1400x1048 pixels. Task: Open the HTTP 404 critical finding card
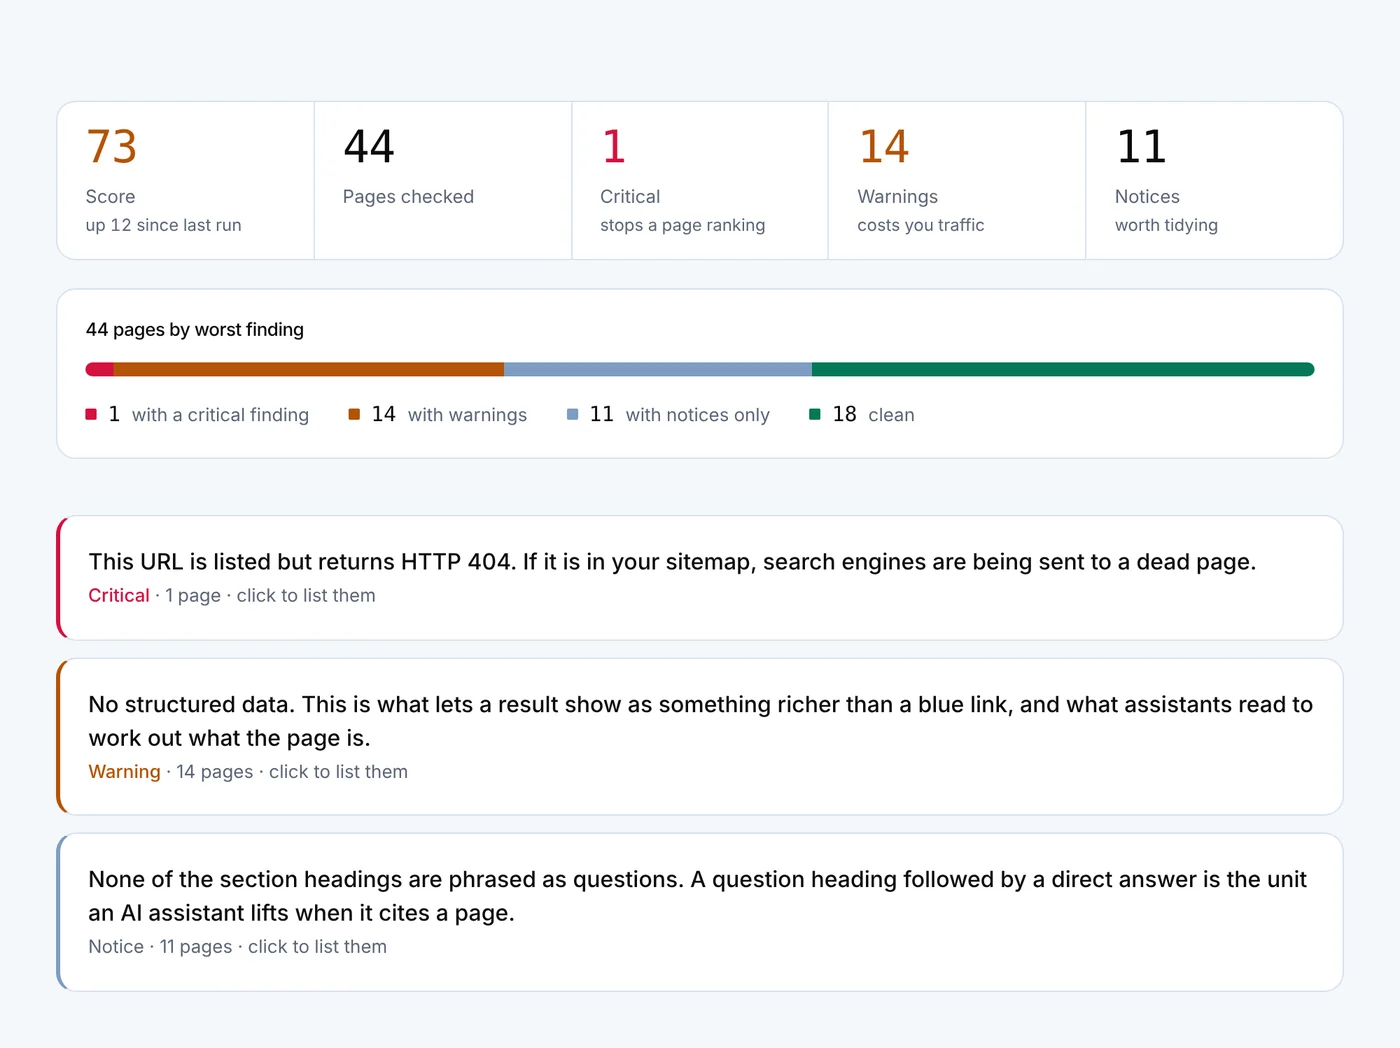700,578
